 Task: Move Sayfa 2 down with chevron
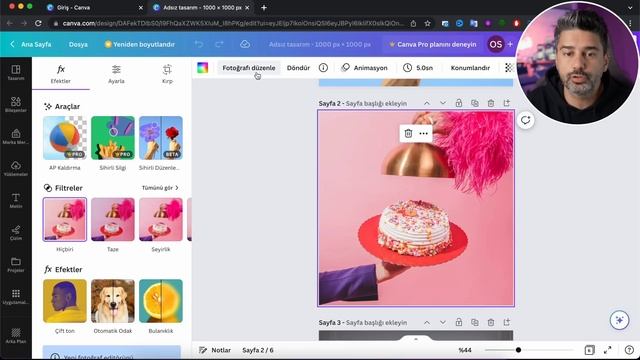click(x=443, y=103)
